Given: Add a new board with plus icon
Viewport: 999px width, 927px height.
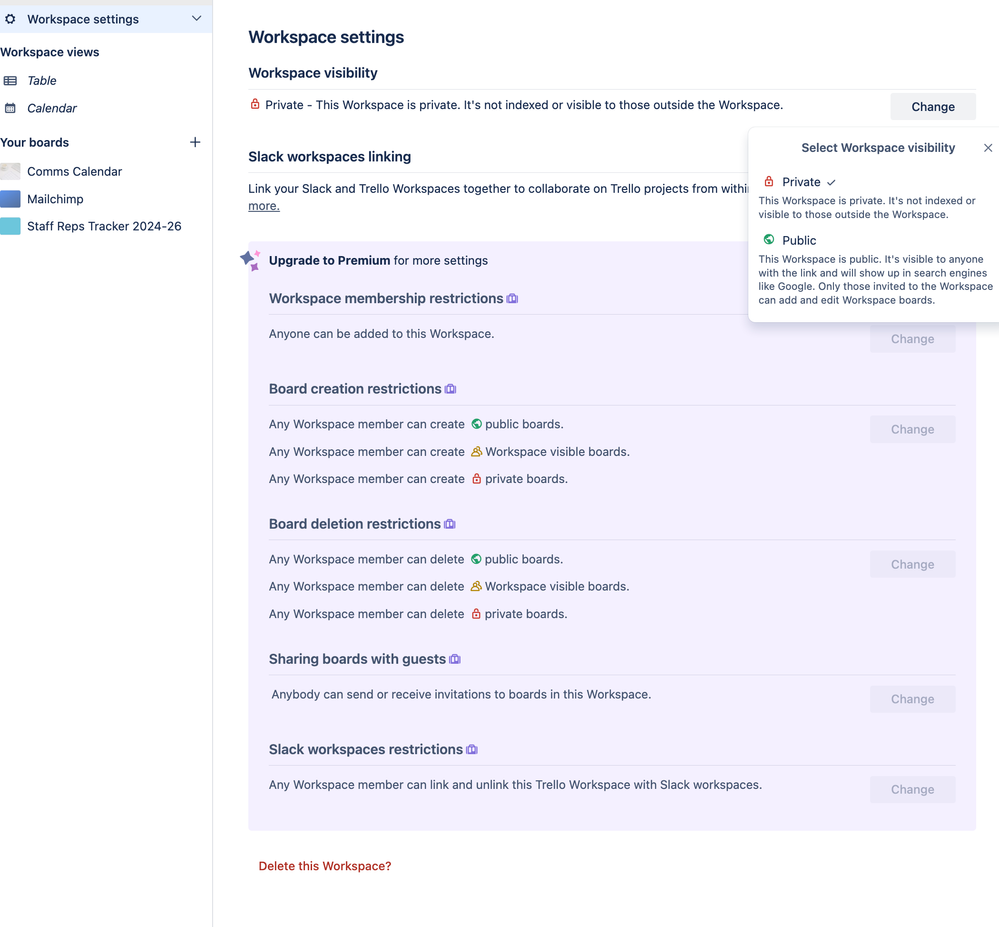Looking at the screenshot, I should tap(195, 142).
